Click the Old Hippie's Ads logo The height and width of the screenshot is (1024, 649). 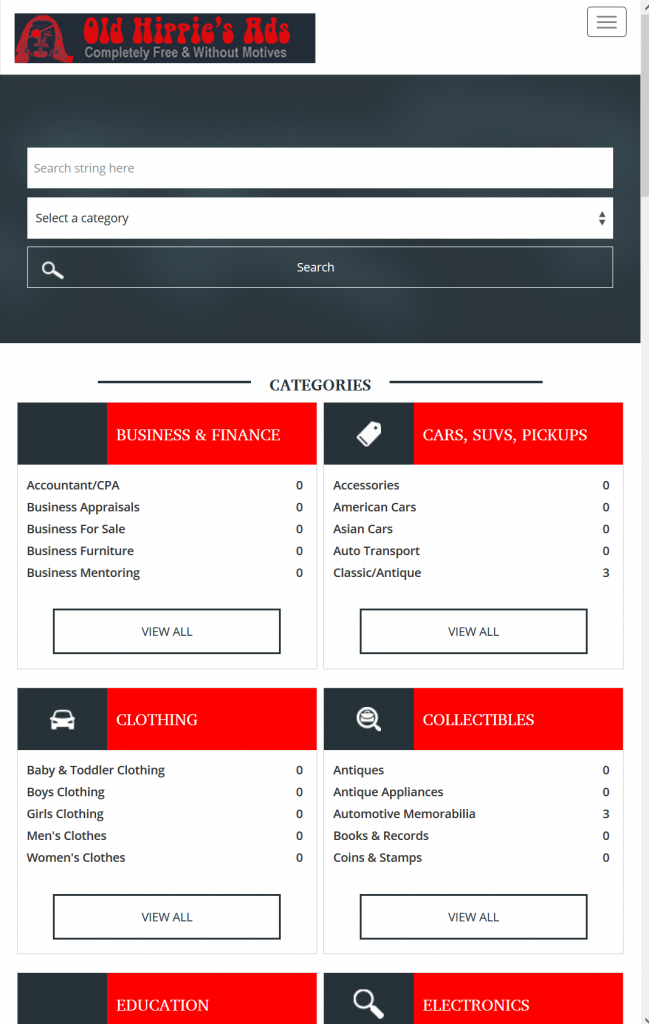click(x=165, y=38)
